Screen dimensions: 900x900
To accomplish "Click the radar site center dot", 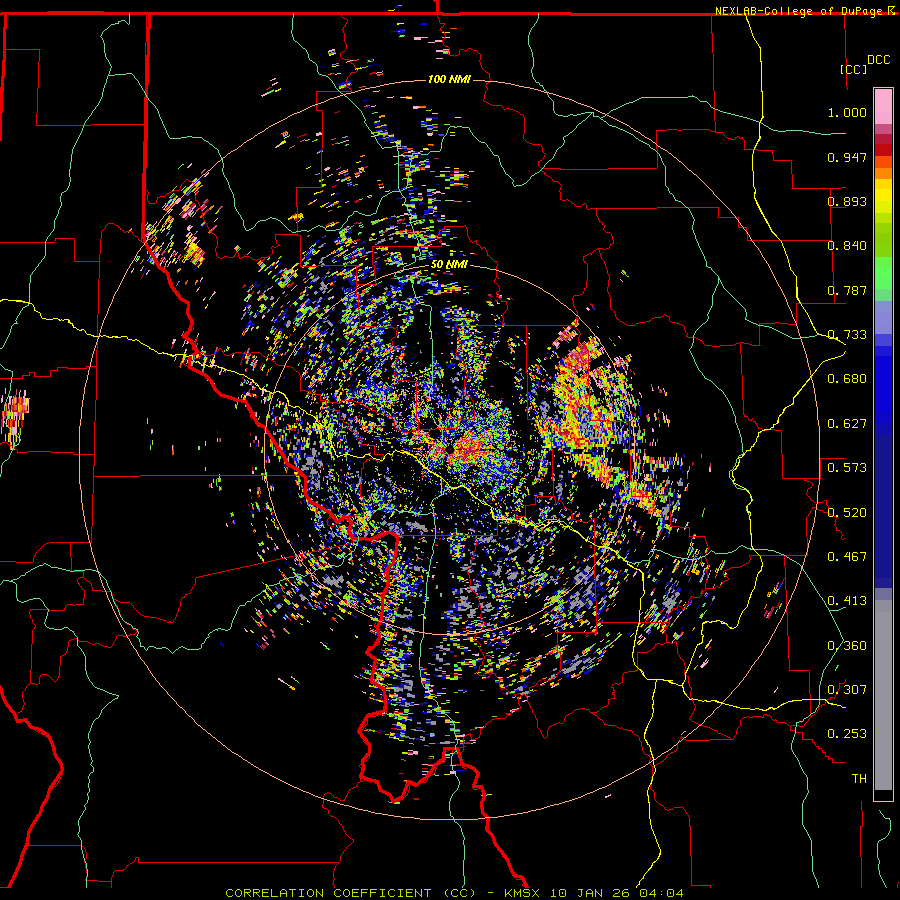I will click(x=449, y=448).
